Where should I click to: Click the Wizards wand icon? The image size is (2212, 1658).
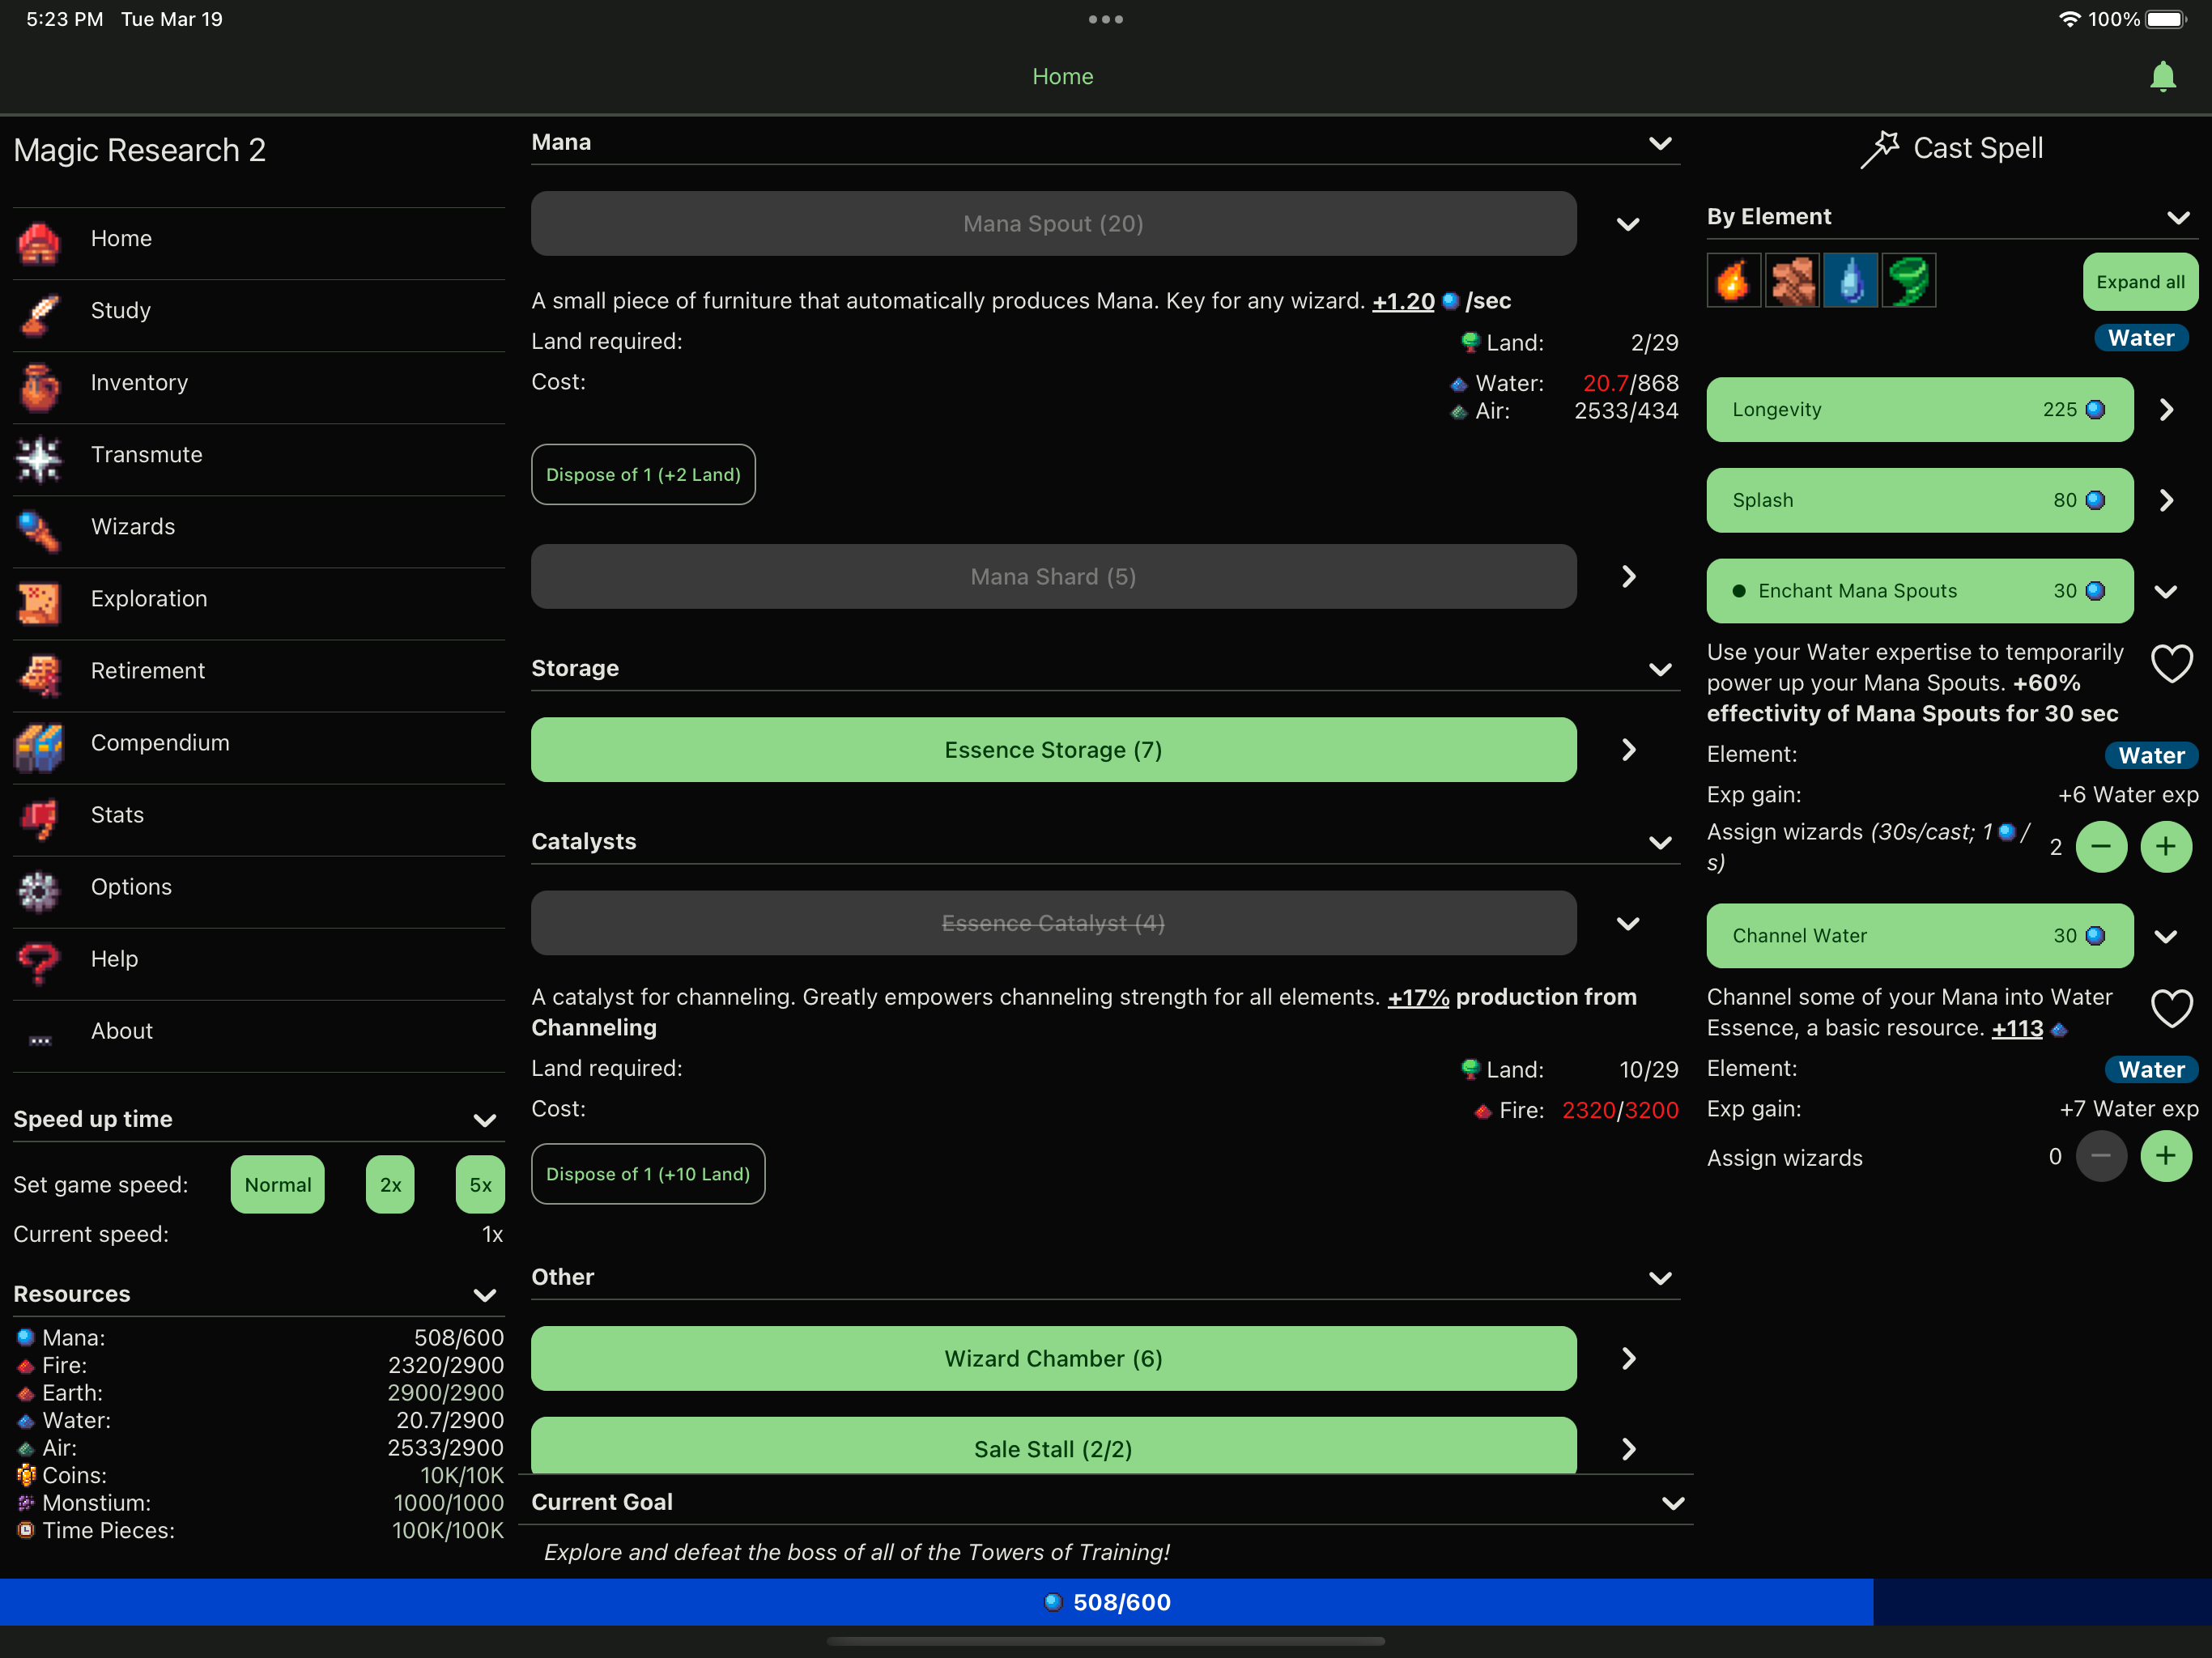coord(39,531)
